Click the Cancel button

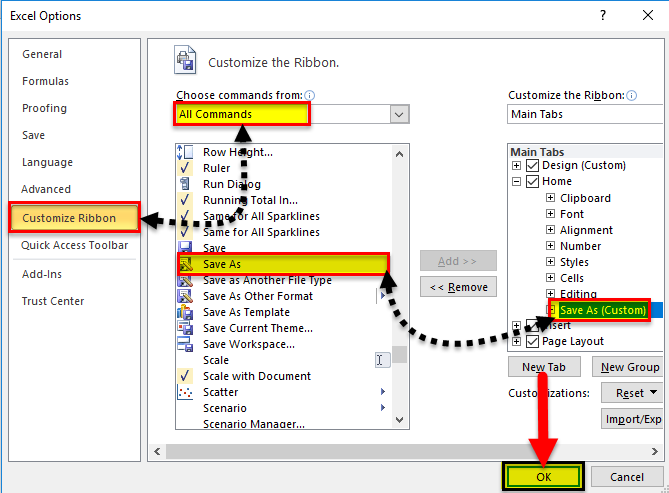point(627,477)
